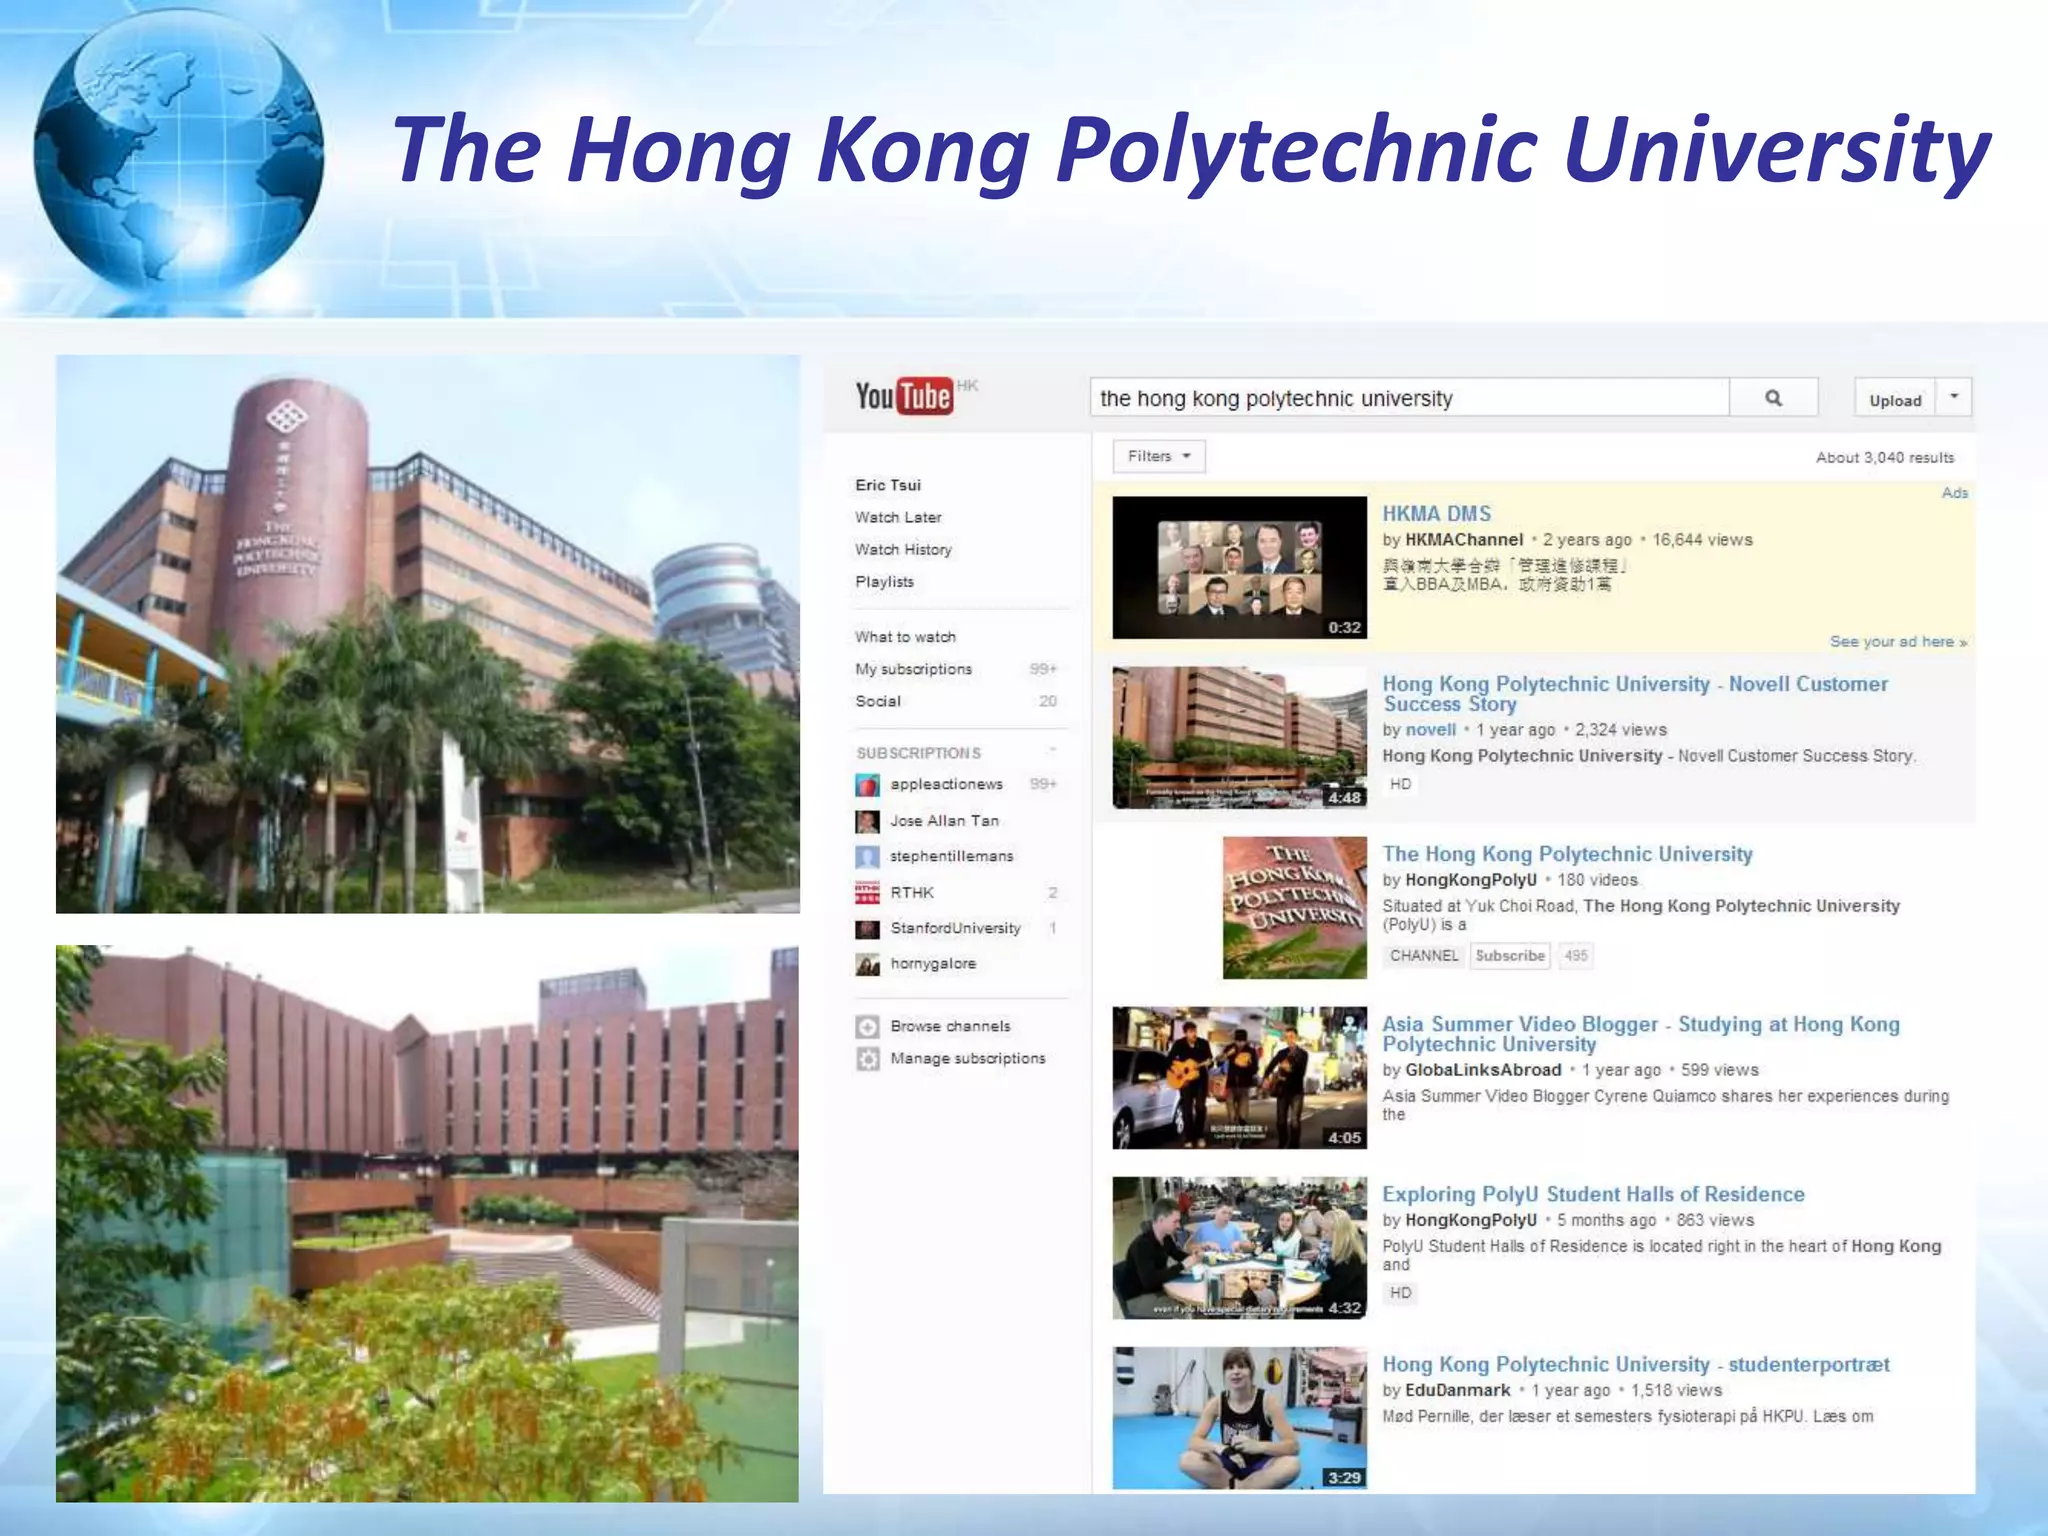Open the HKMA DMS ad thumbnail
Image resolution: width=2048 pixels, height=1536 pixels.
pos(1239,567)
